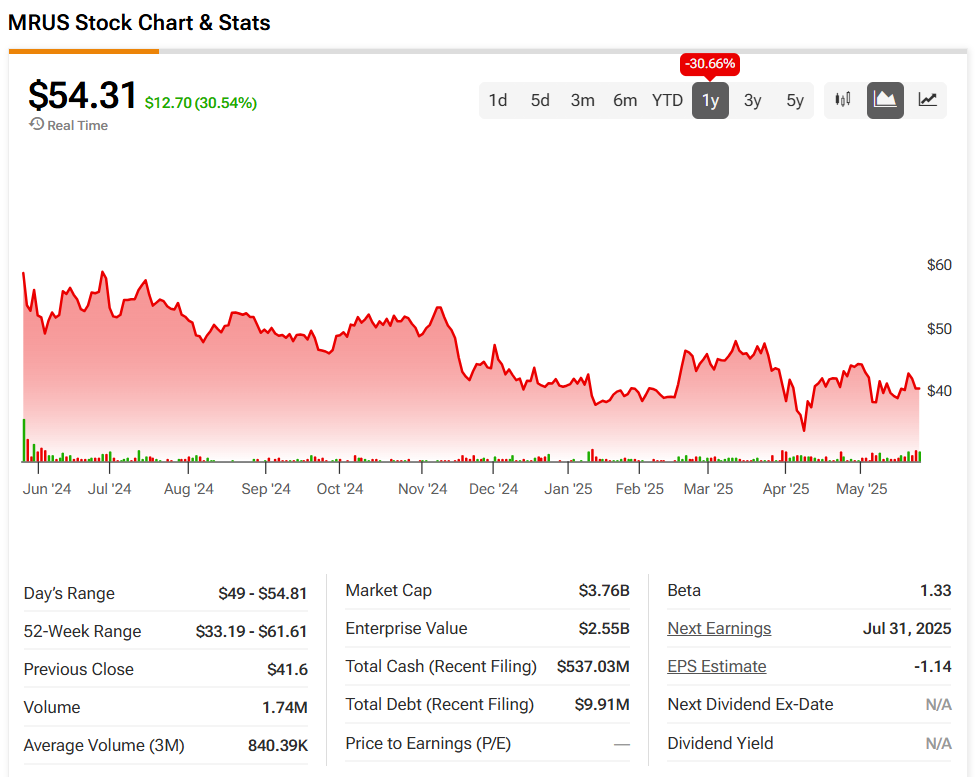Click the Price to Earnings (P/E) label
The width and height of the screenshot is (975, 777).
(428, 743)
